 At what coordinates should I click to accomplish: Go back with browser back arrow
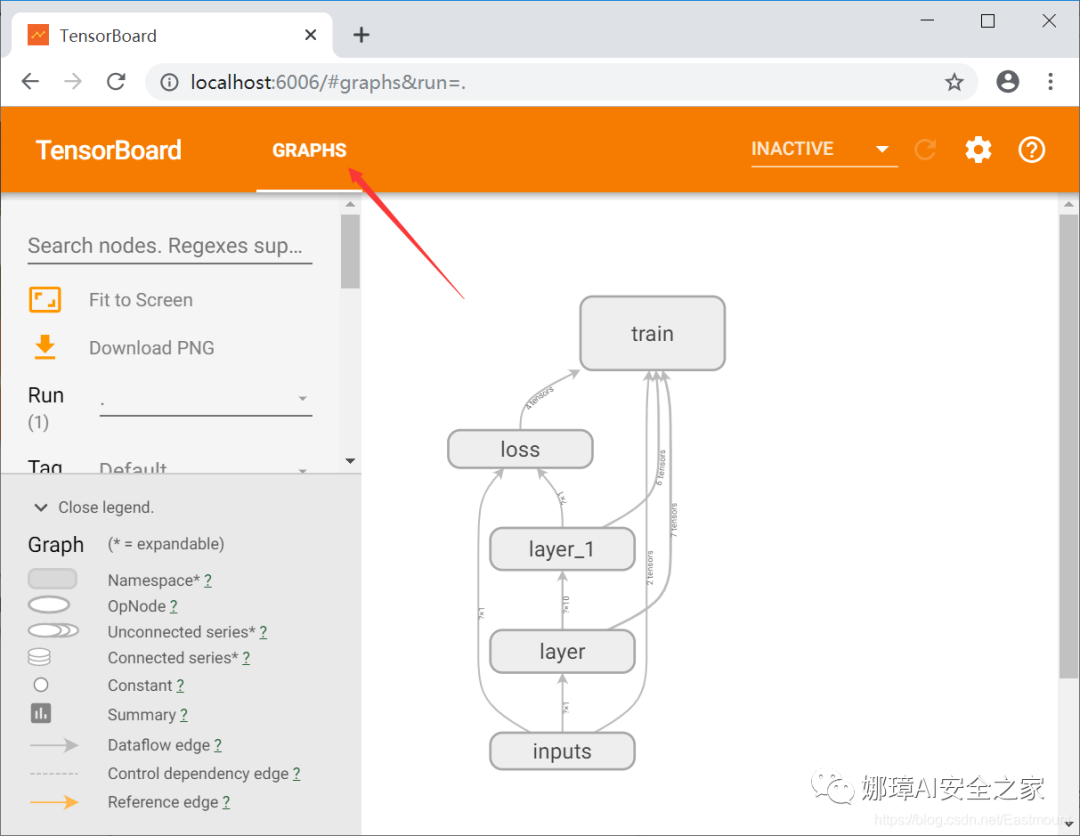(x=30, y=82)
